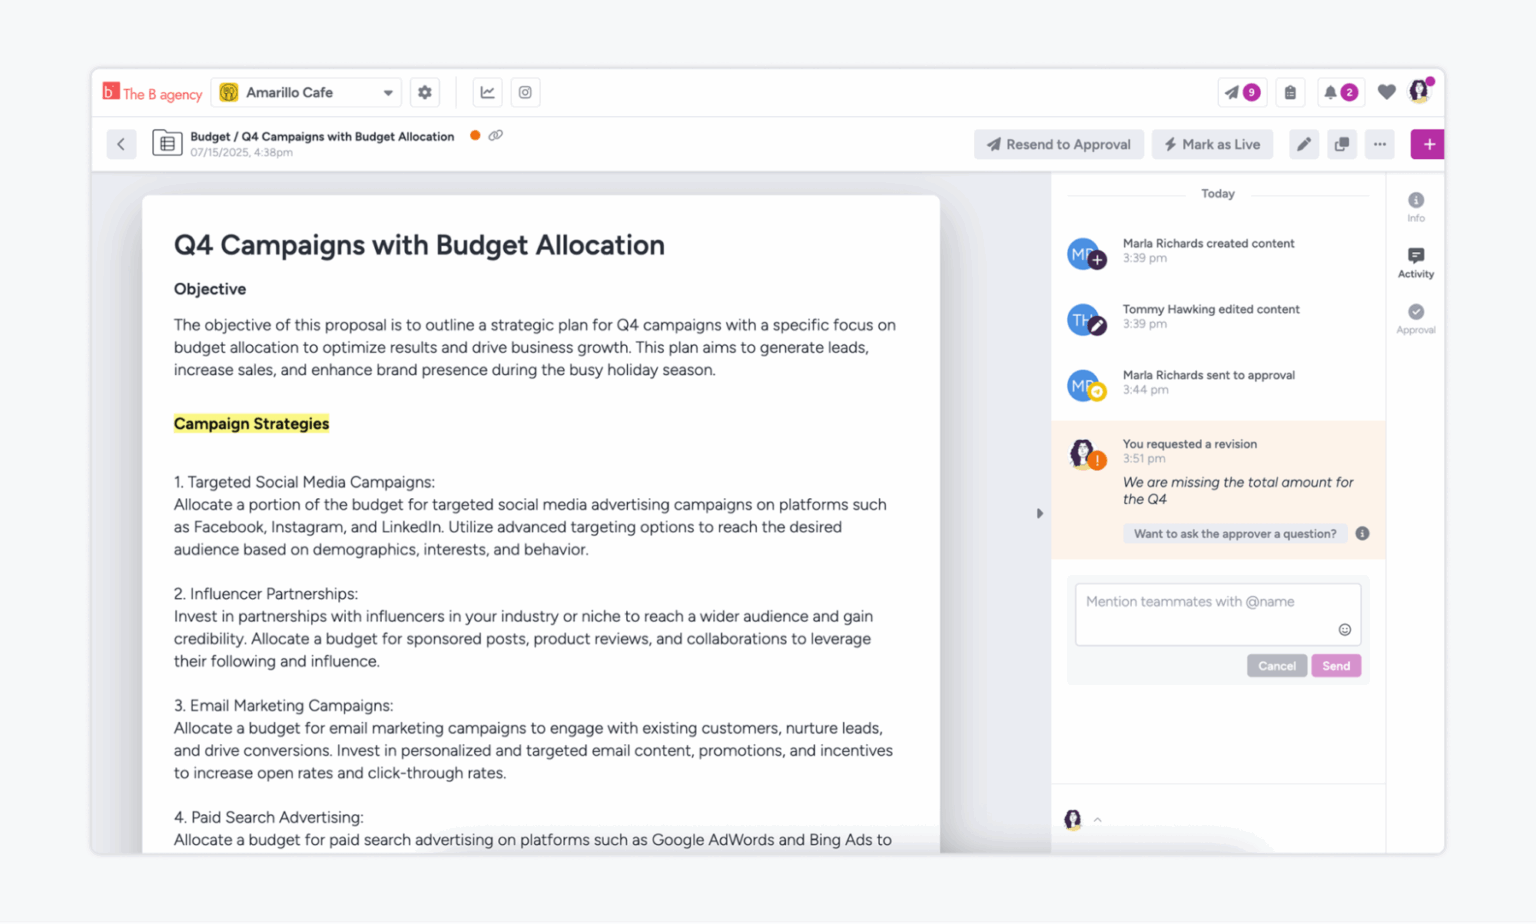This screenshot has width=1536, height=924.
Task: Click Mark as Live button
Action: pos(1212,144)
